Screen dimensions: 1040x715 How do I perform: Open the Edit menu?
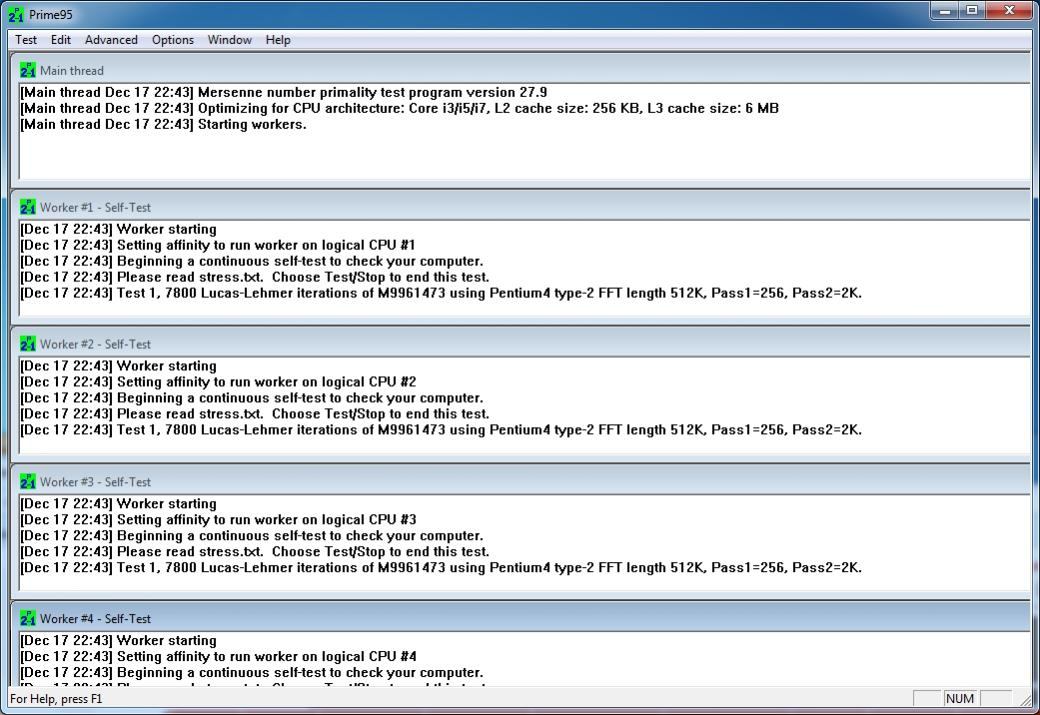coord(60,40)
